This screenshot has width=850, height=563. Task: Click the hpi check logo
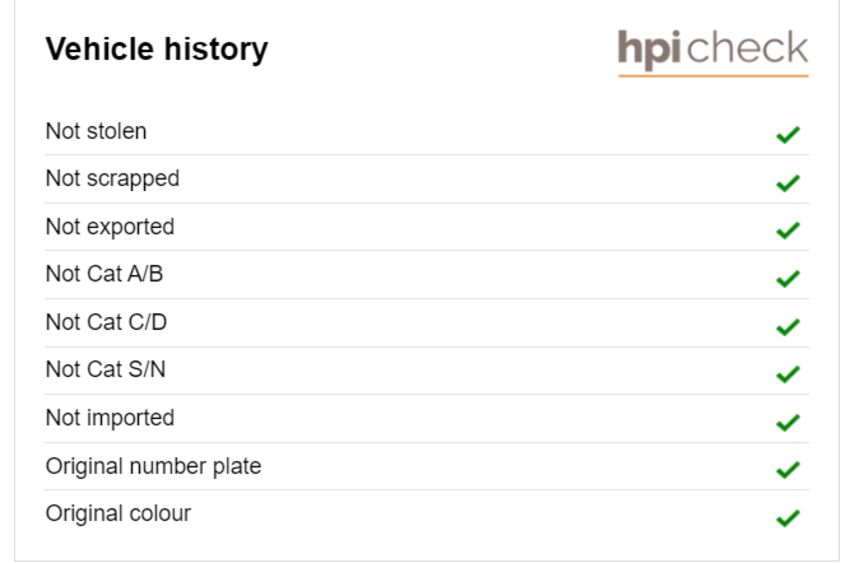[x=713, y=52]
